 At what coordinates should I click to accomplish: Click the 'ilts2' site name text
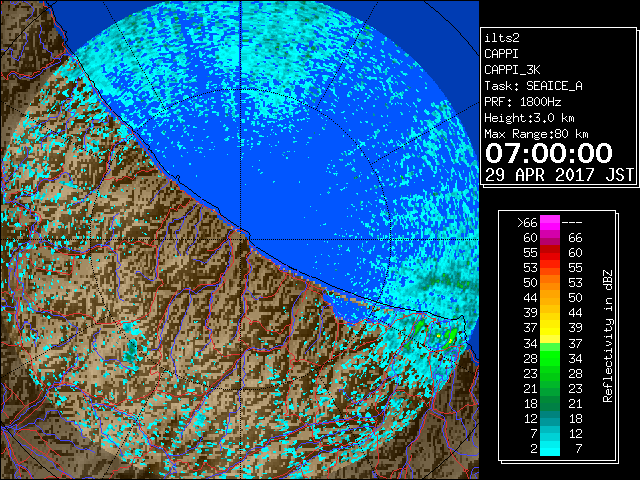502,38
